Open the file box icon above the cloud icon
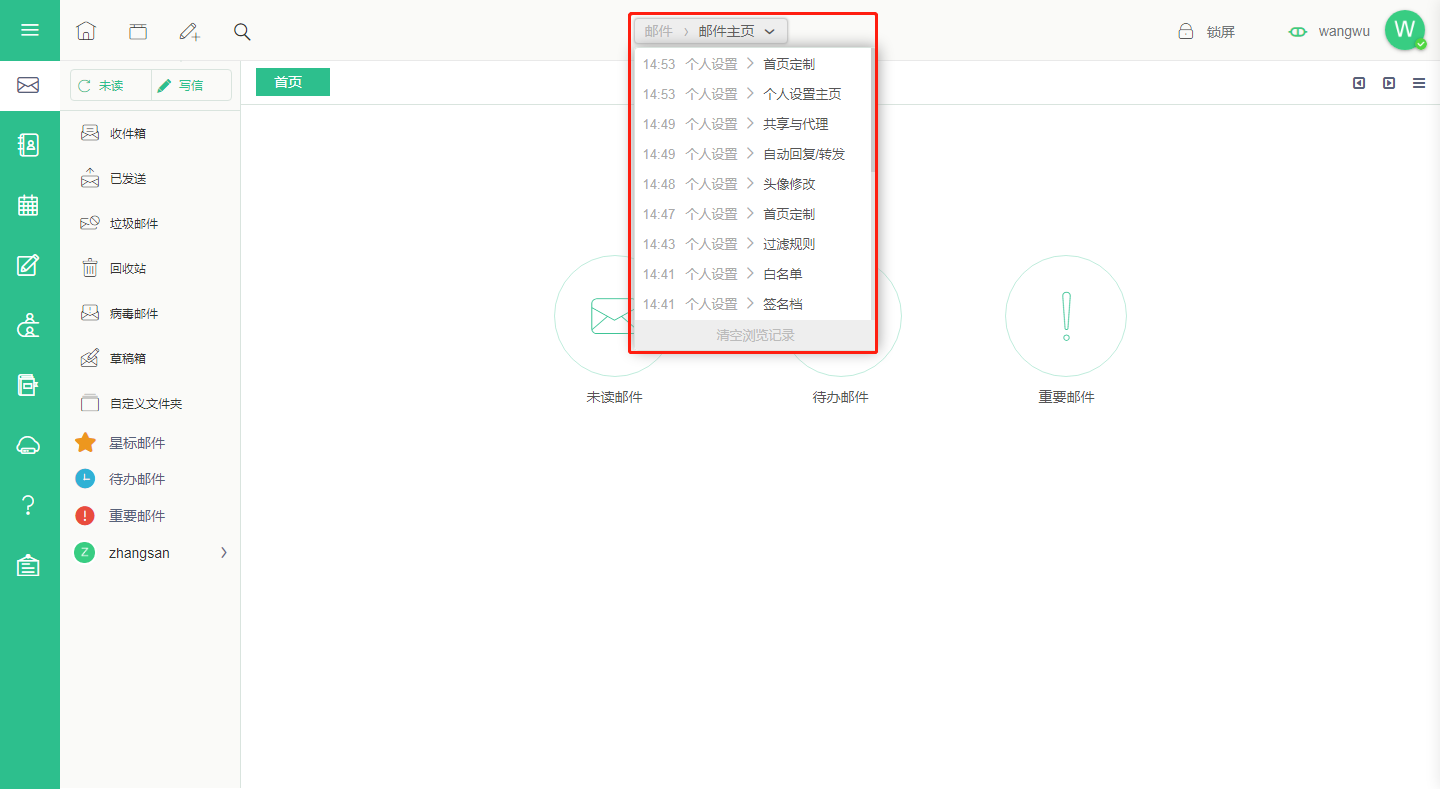This screenshot has width=1440, height=789. pos(29,385)
